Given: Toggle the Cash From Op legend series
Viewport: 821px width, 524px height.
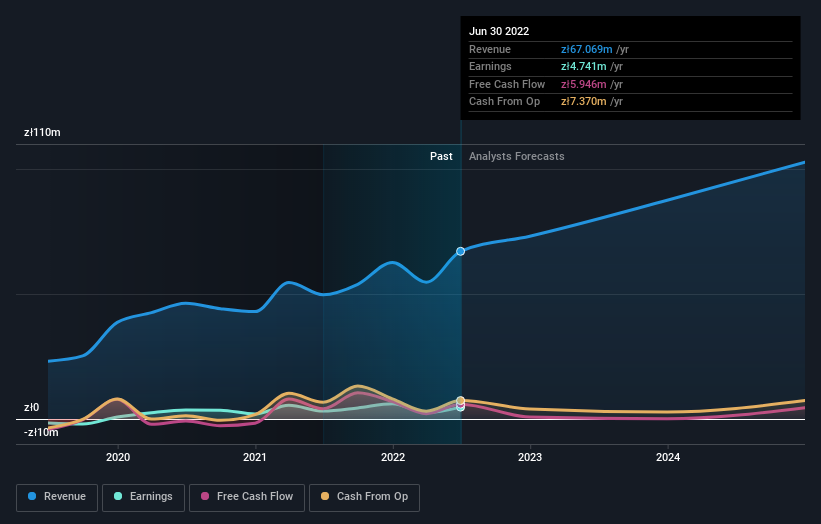Looking at the screenshot, I should pos(364,497).
